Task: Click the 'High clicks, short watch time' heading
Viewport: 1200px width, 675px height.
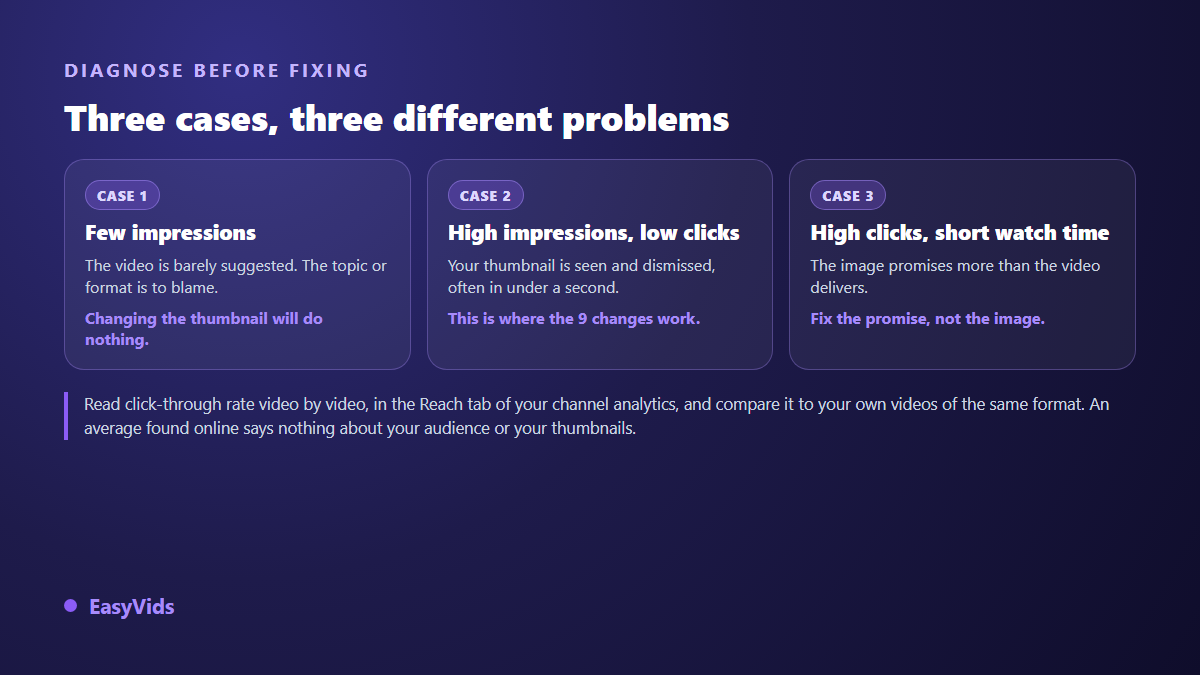Action: coord(960,233)
